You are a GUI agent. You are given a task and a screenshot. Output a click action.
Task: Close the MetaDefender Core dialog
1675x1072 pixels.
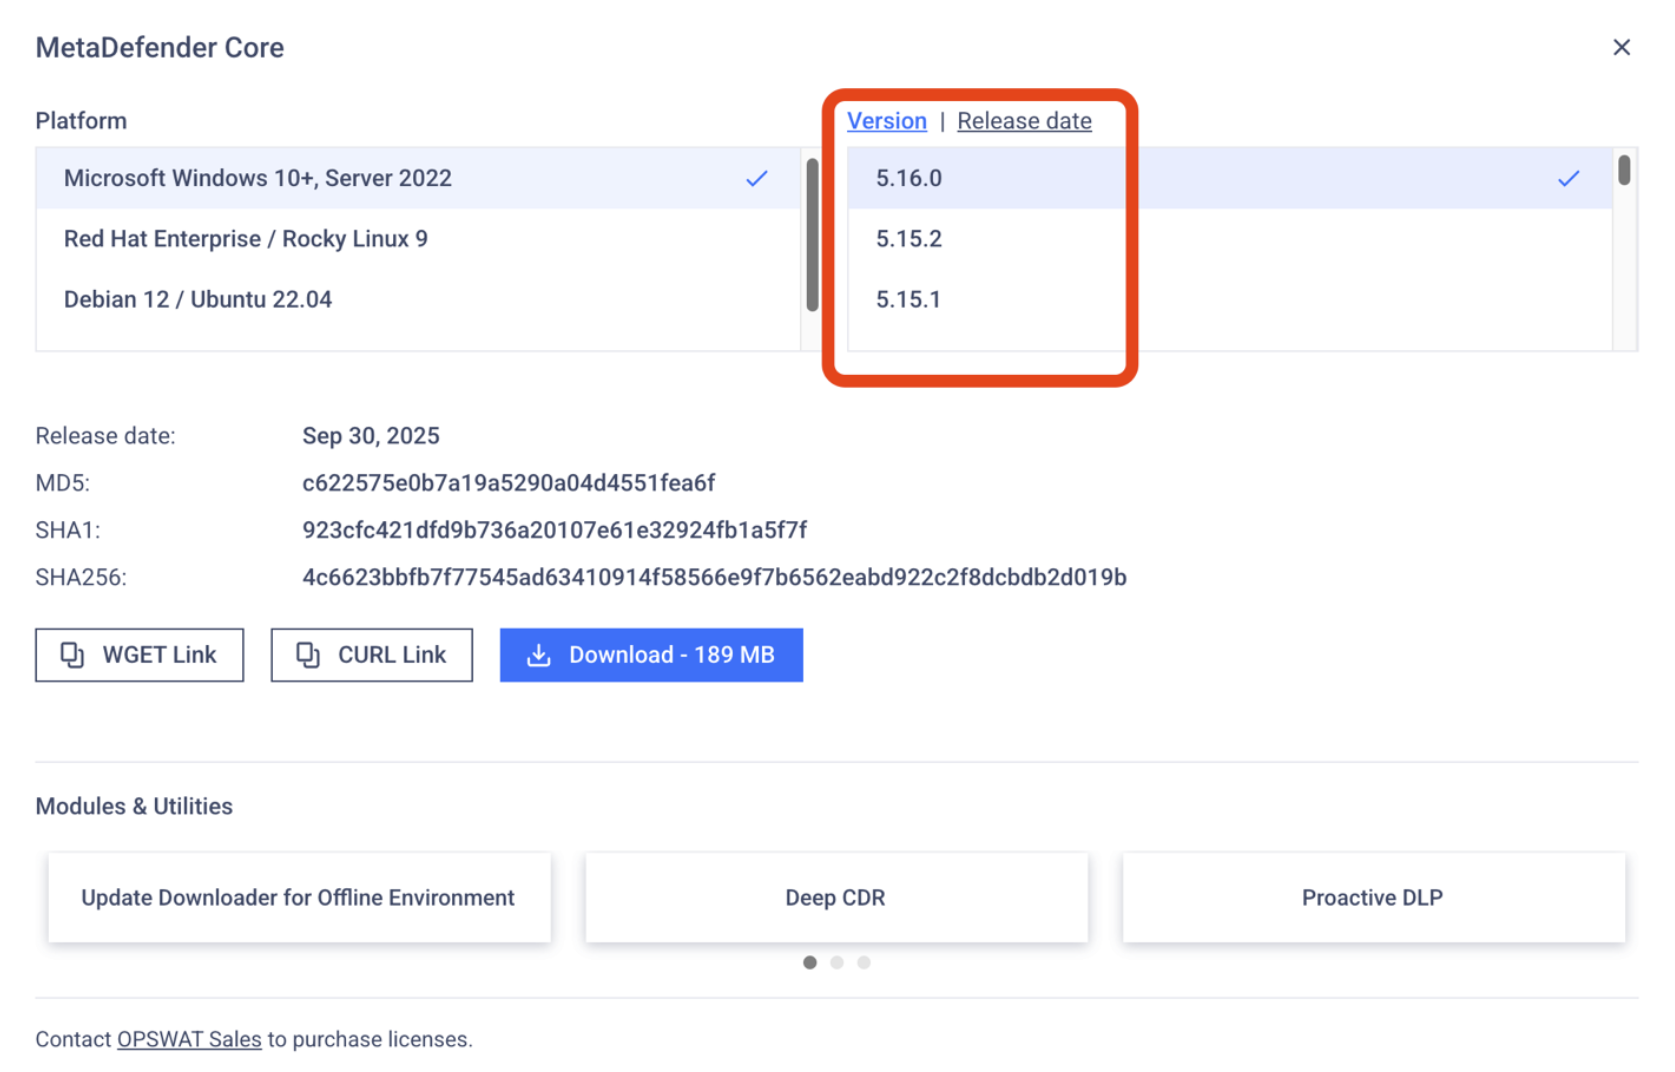1621,47
